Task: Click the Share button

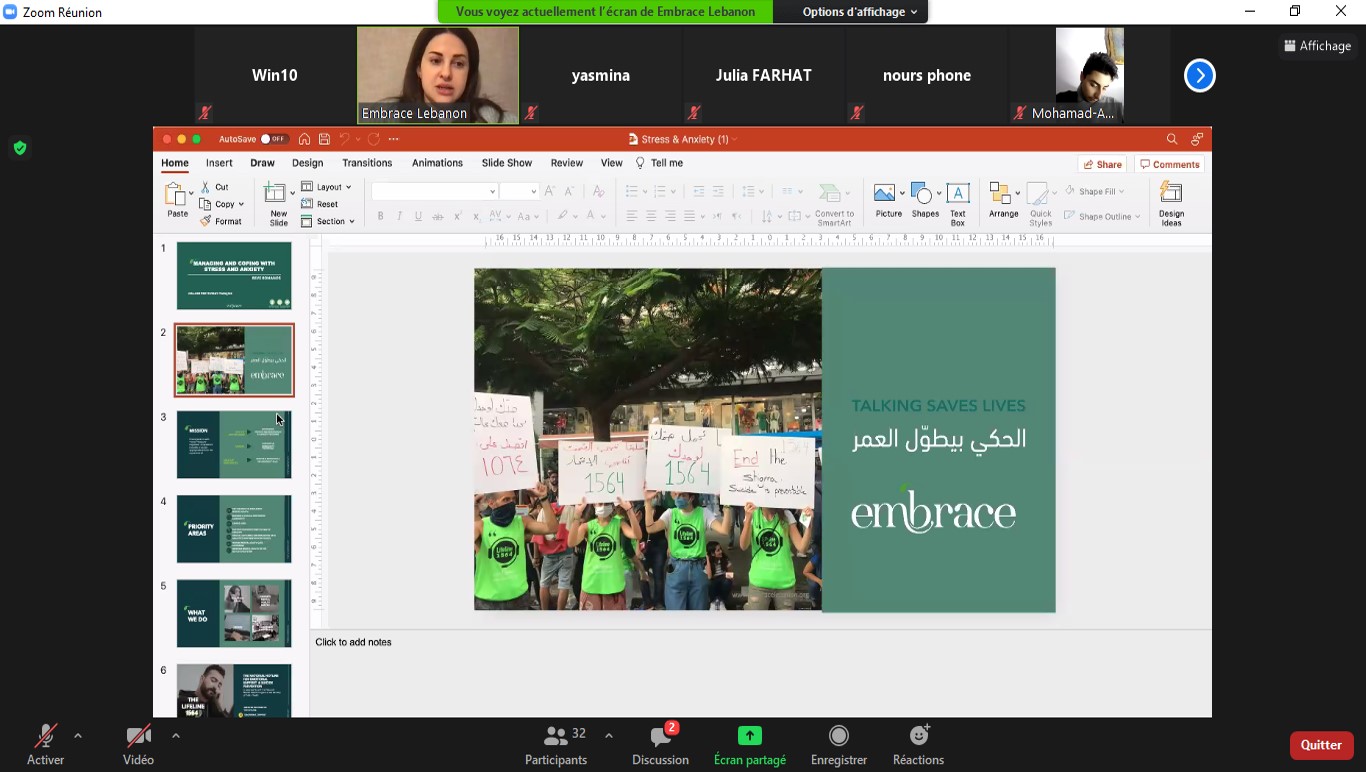Action: [x=1102, y=164]
